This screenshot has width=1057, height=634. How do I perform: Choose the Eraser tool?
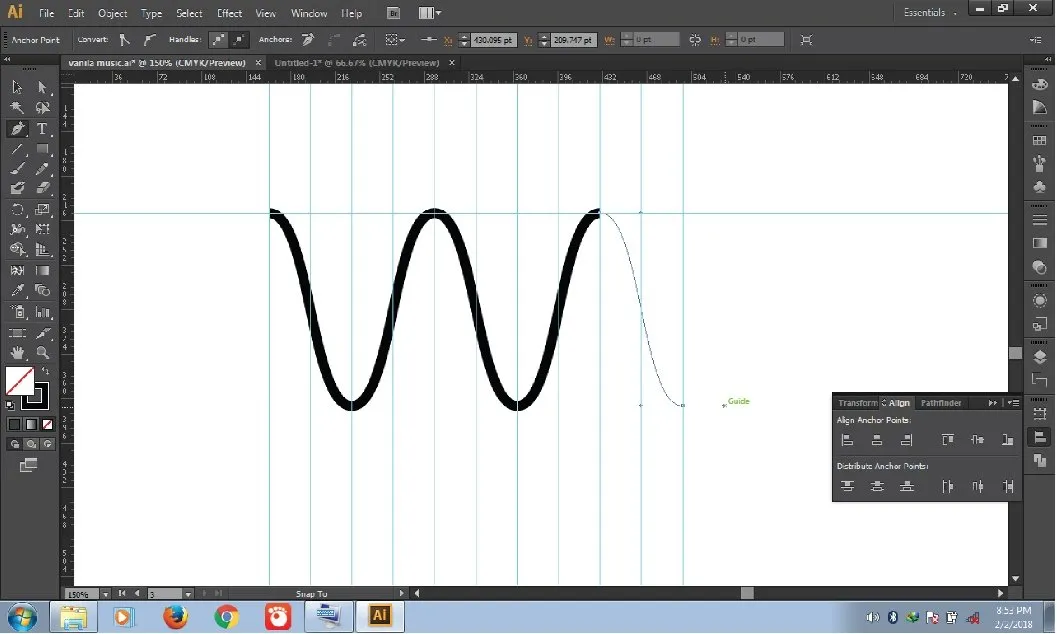tap(42, 189)
